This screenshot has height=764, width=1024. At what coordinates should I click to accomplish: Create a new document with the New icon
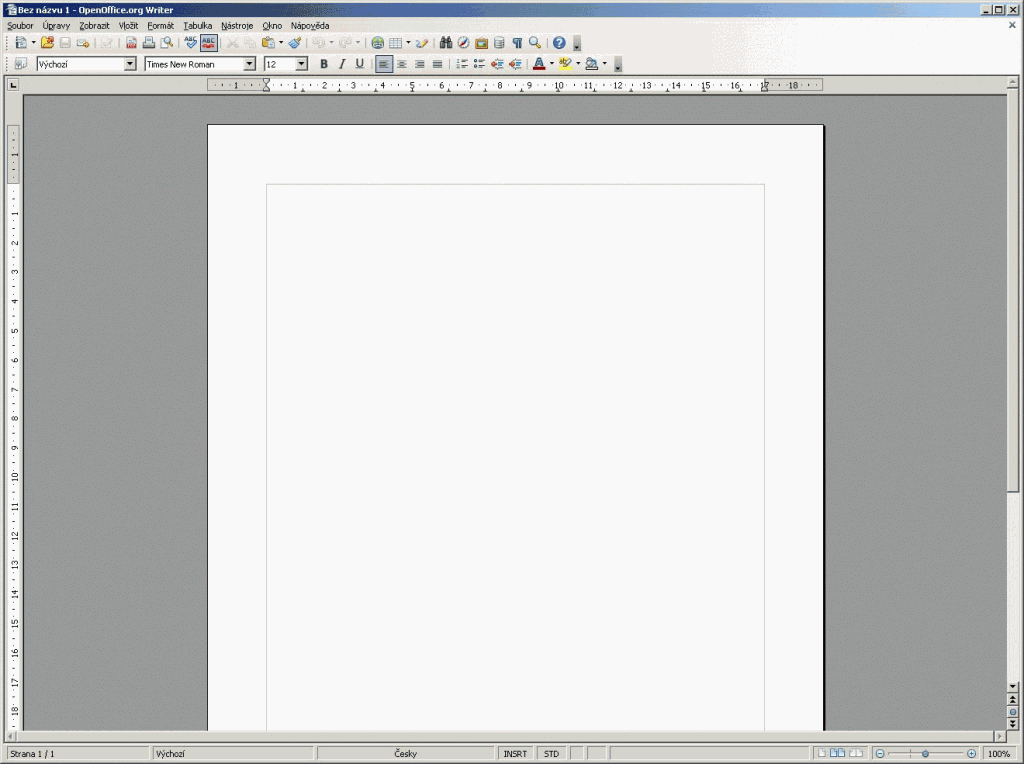click(x=20, y=43)
